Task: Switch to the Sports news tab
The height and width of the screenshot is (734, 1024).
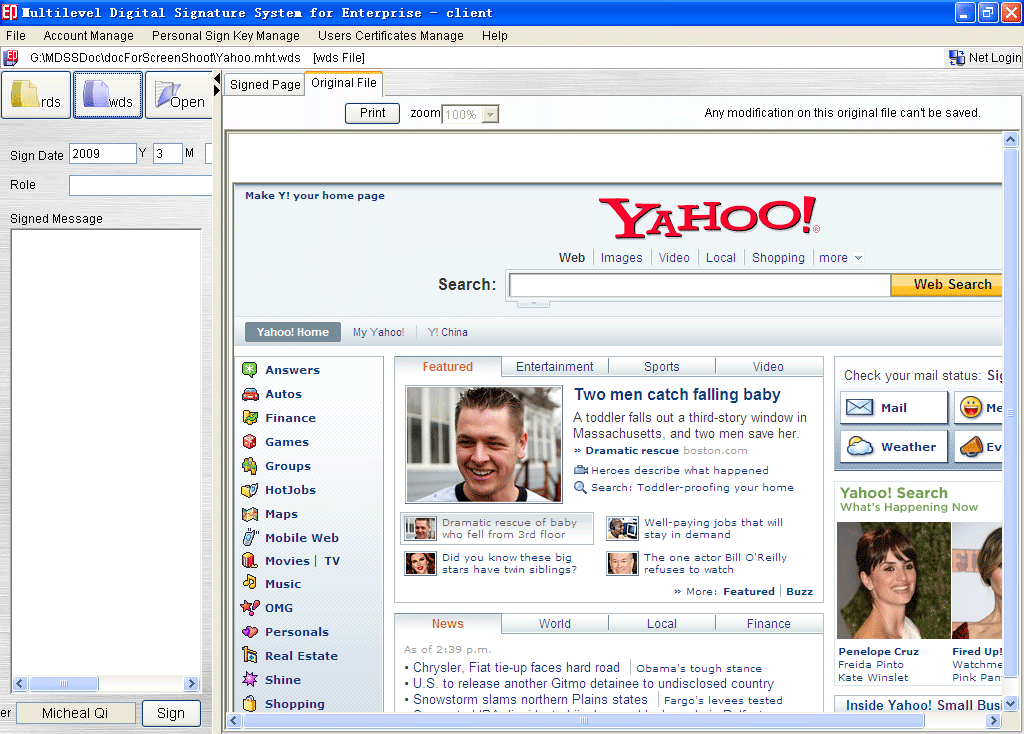Action: [x=662, y=367]
